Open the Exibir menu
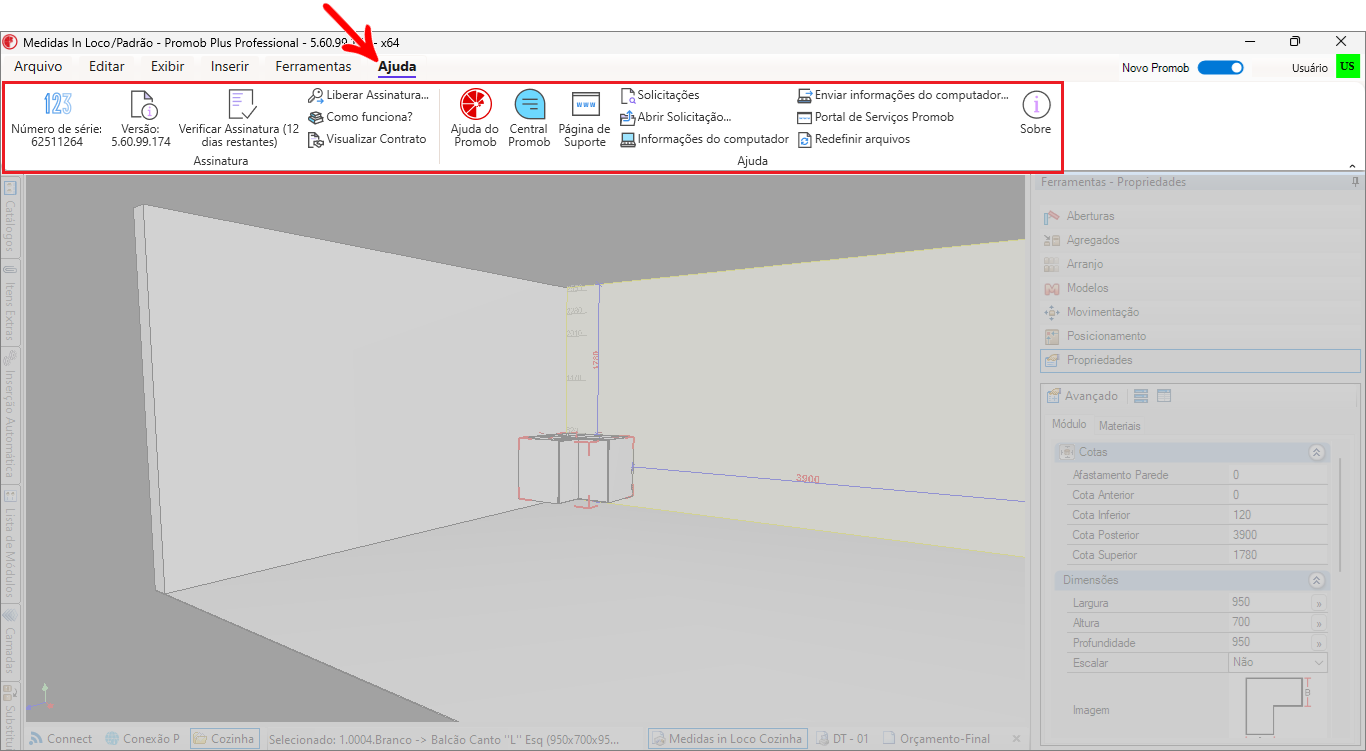The width and height of the screenshot is (1366, 751). (x=168, y=67)
